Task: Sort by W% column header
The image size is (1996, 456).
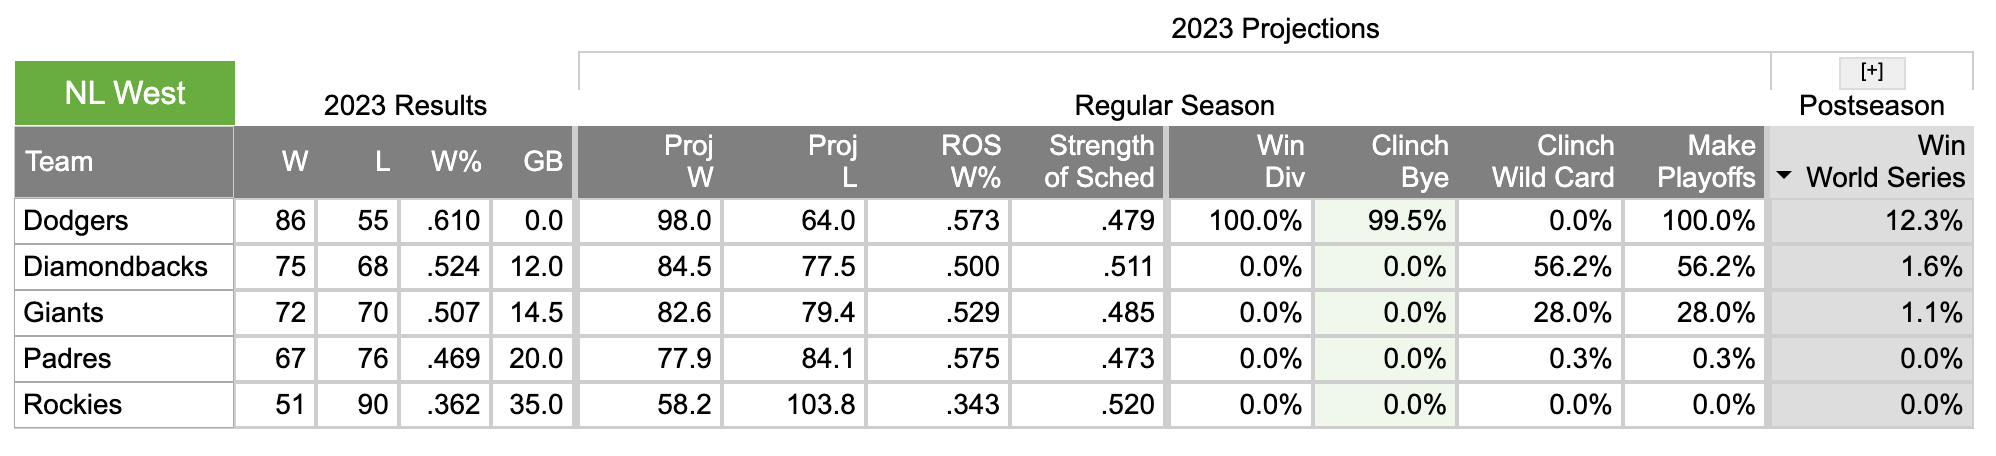Action: click(x=445, y=162)
